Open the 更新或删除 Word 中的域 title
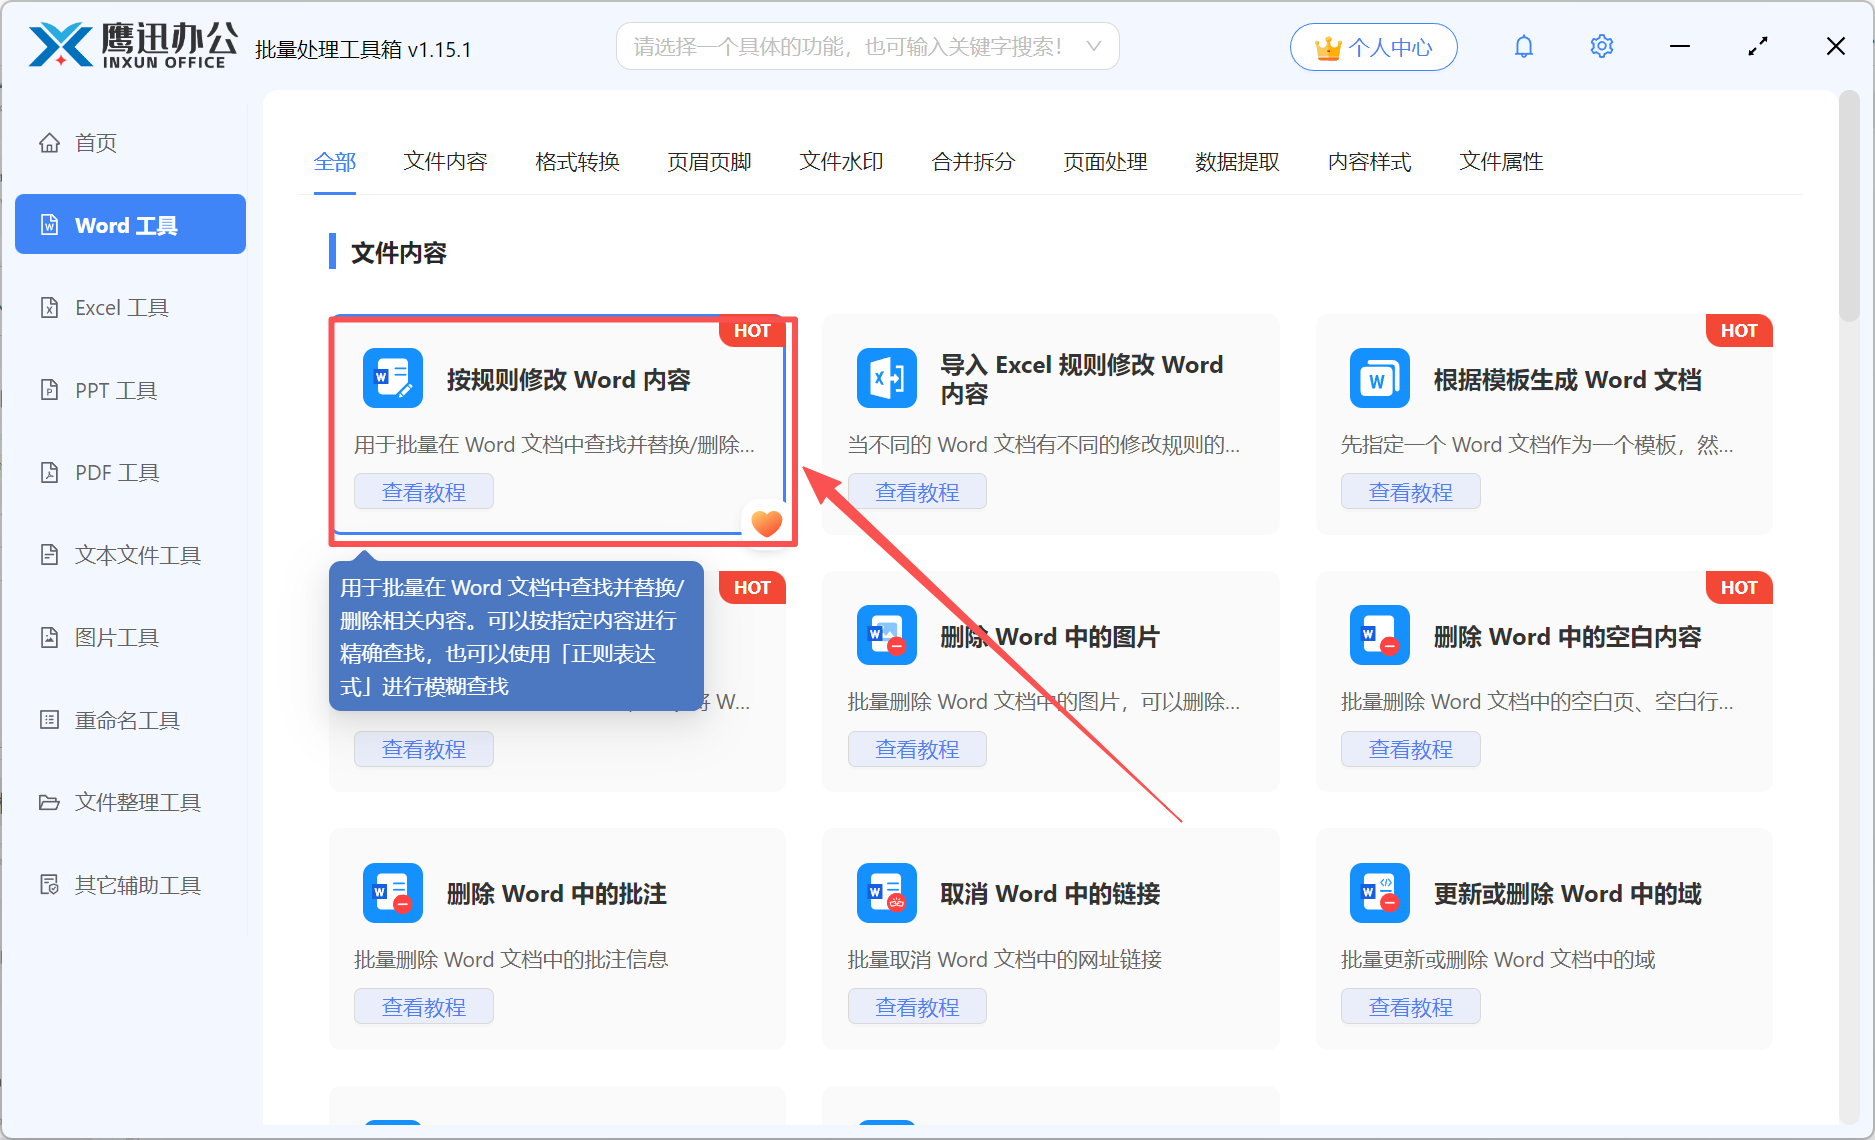The width and height of the screenshot is (1875, 1140). [1567, 894]
